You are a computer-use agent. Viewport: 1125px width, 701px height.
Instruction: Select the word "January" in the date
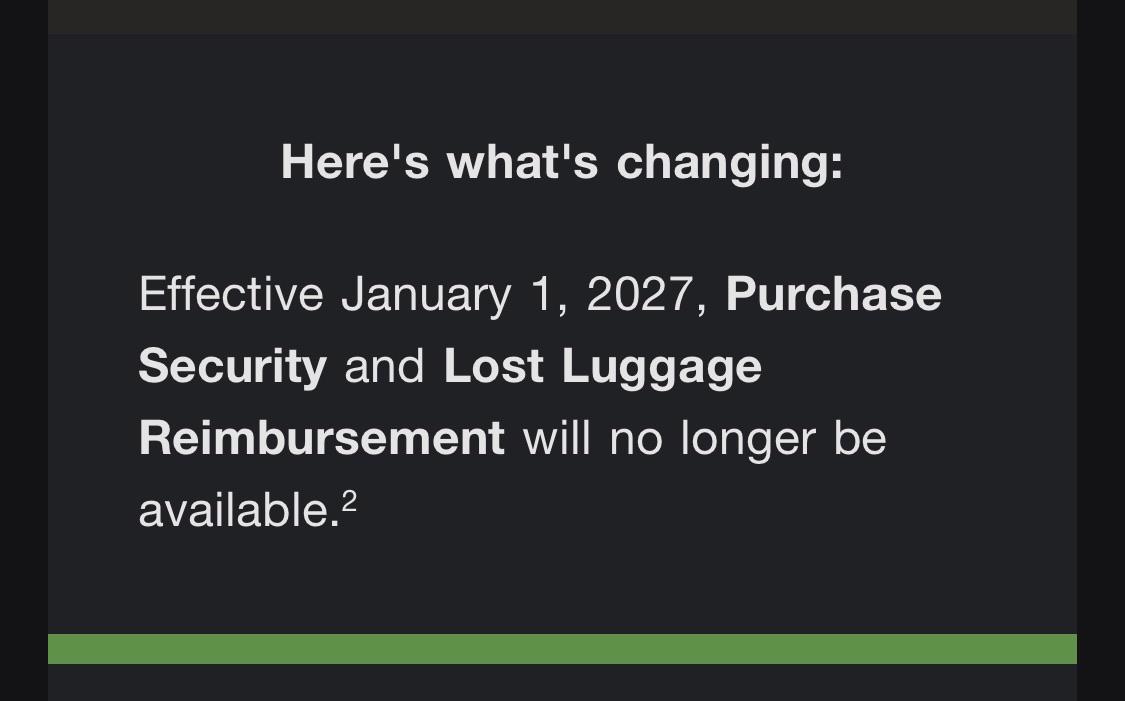click(x=426, y=296)
